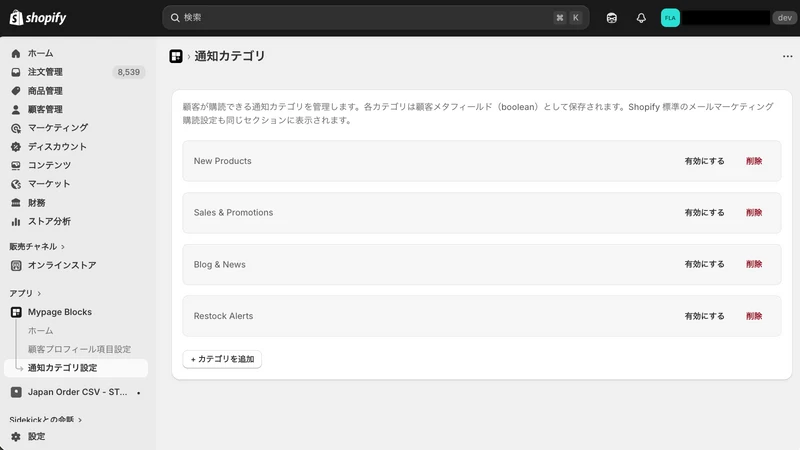Open Mypage Blocks app icon in sidebar

tap(16, 312)
